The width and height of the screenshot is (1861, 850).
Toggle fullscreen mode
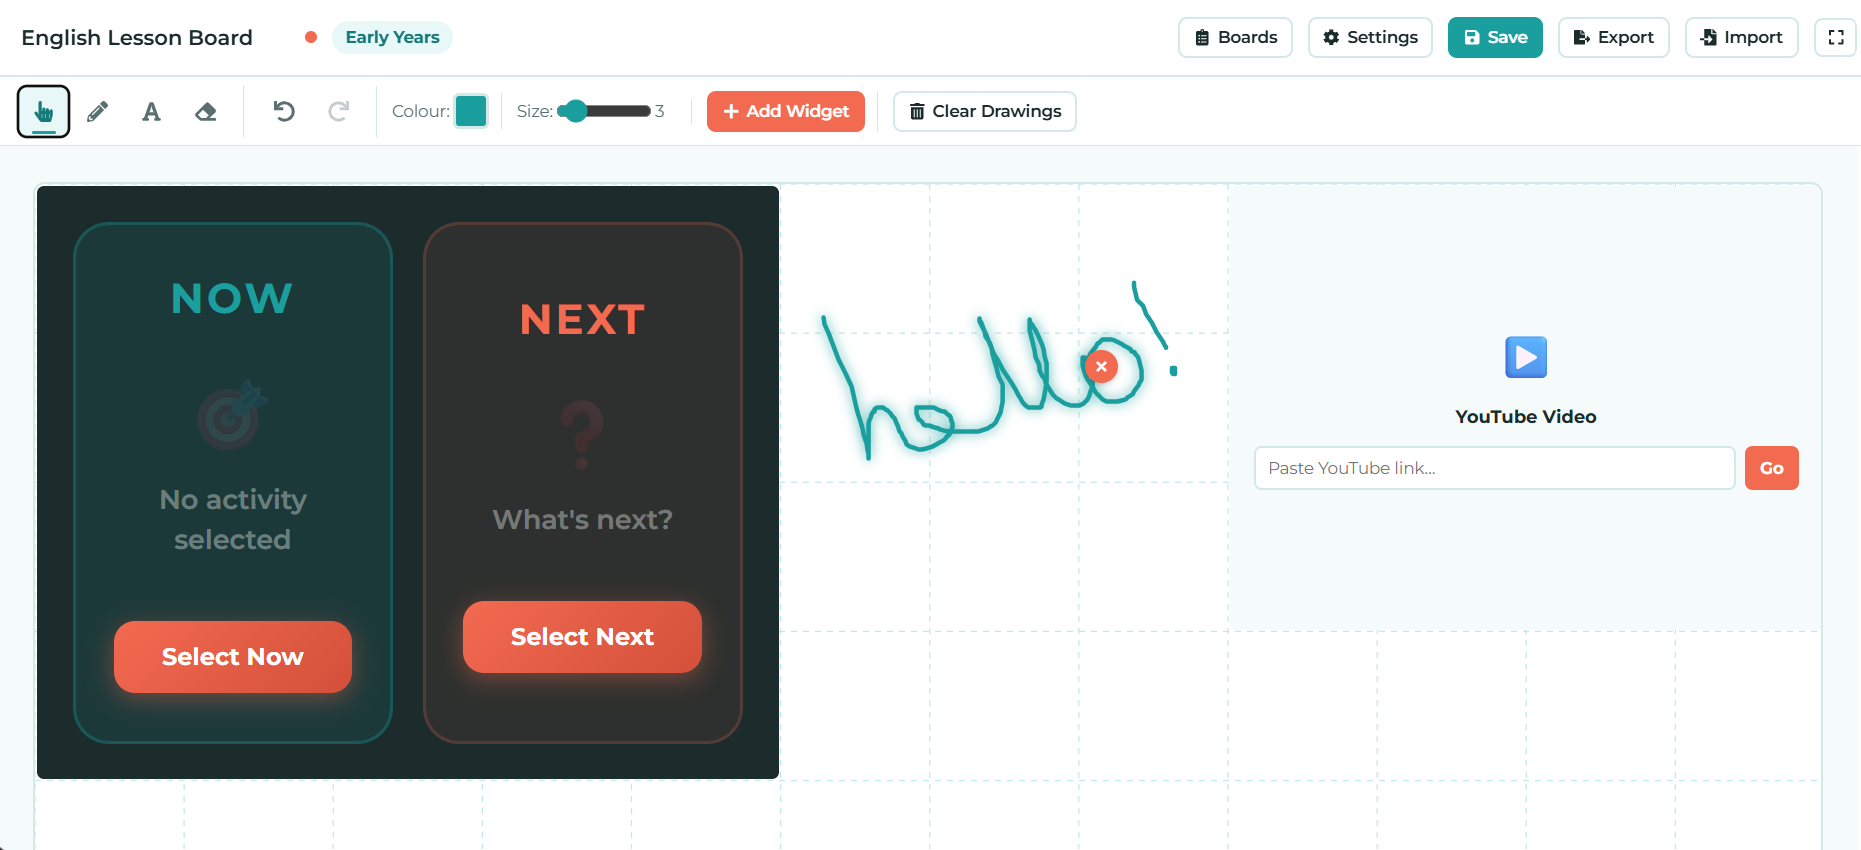[1836, 37]
